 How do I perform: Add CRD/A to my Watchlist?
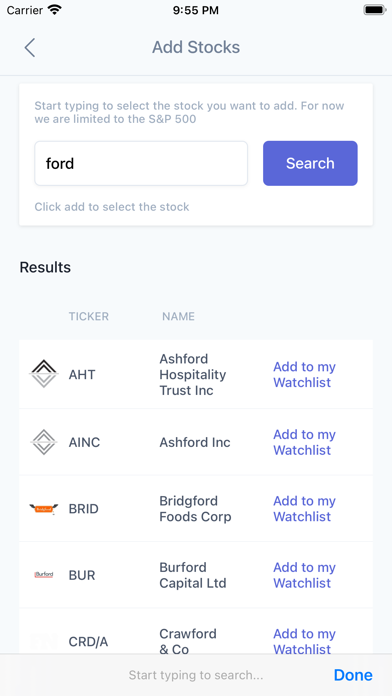(x=305, y=641)
